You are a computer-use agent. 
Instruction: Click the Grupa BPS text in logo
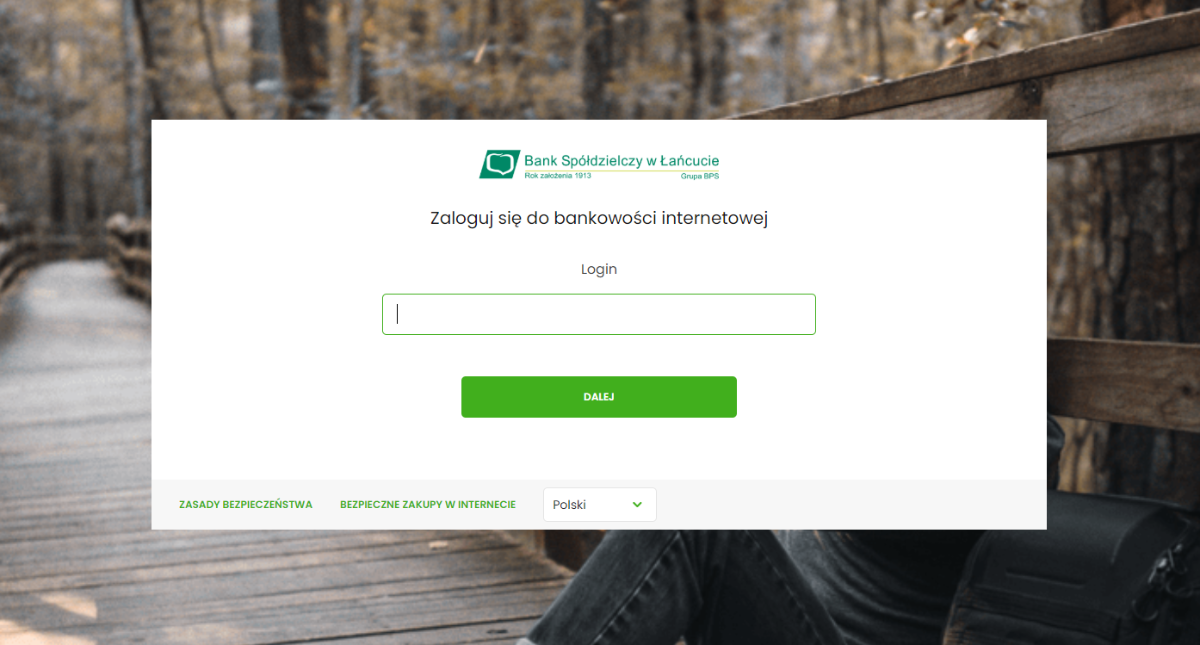pos(699,176)
